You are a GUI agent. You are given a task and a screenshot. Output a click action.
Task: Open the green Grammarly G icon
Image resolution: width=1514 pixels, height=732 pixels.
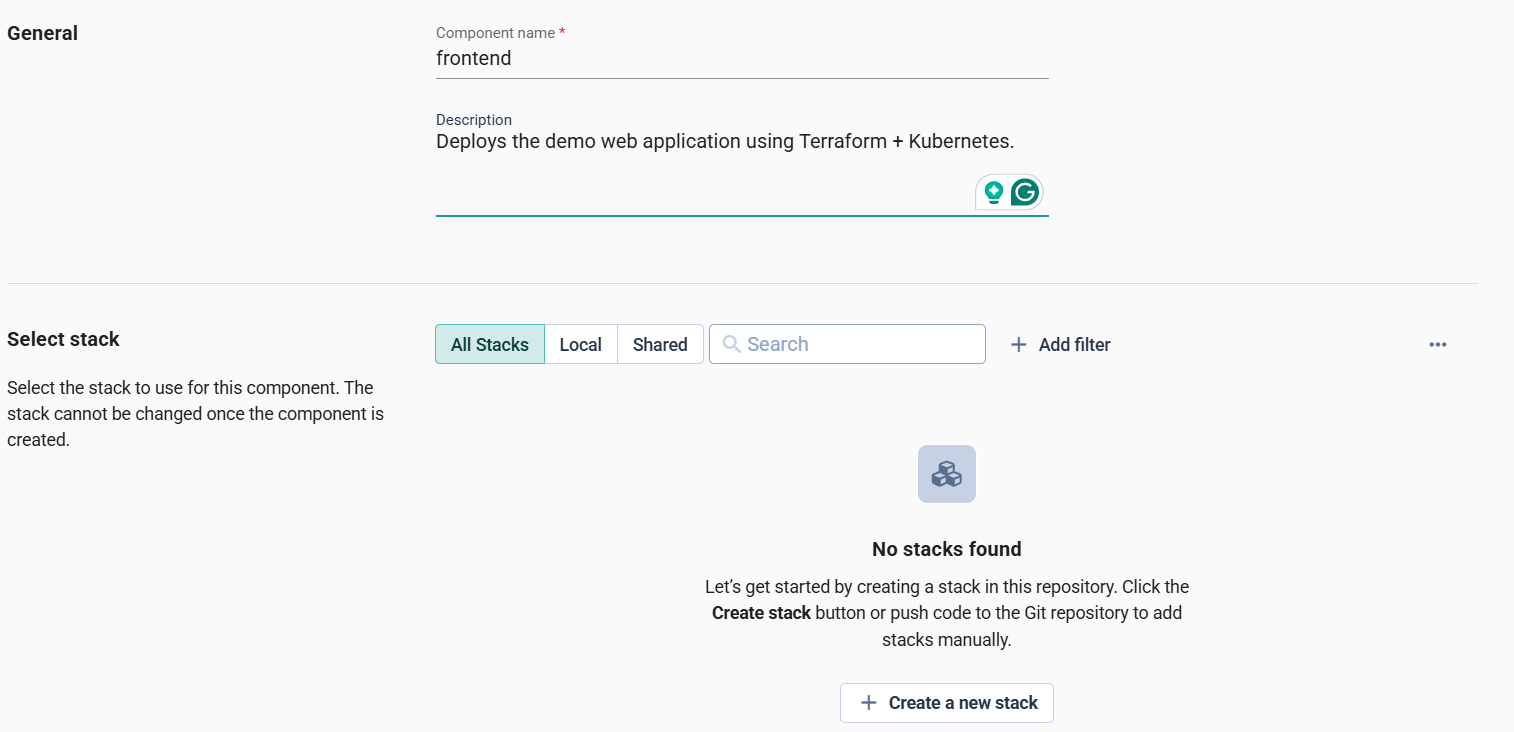coord(1024,192)
